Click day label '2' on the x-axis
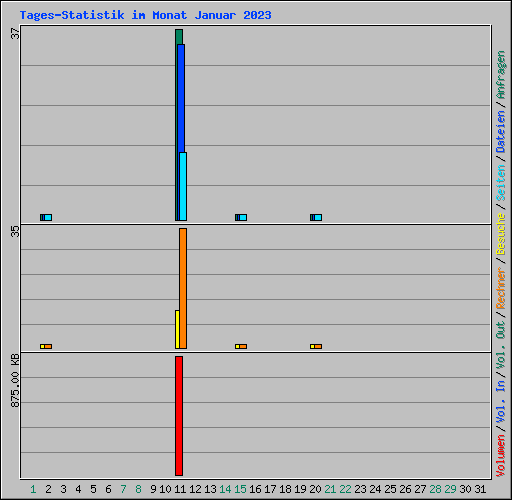 coord(48,489)
